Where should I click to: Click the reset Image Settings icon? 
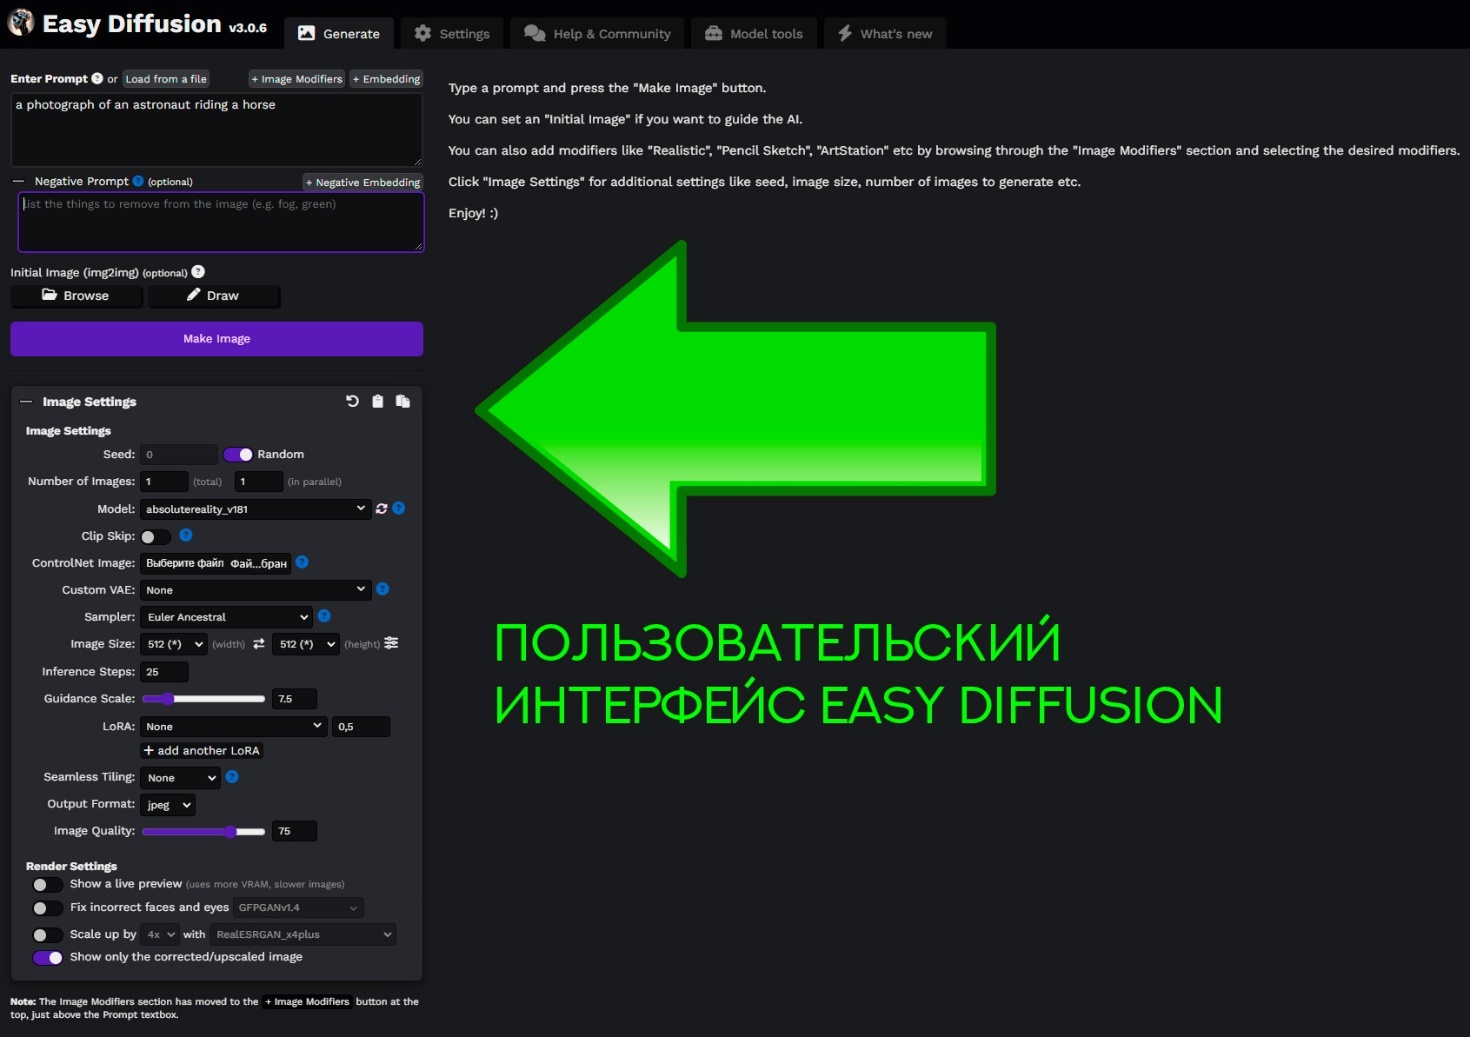pos(352,401)
